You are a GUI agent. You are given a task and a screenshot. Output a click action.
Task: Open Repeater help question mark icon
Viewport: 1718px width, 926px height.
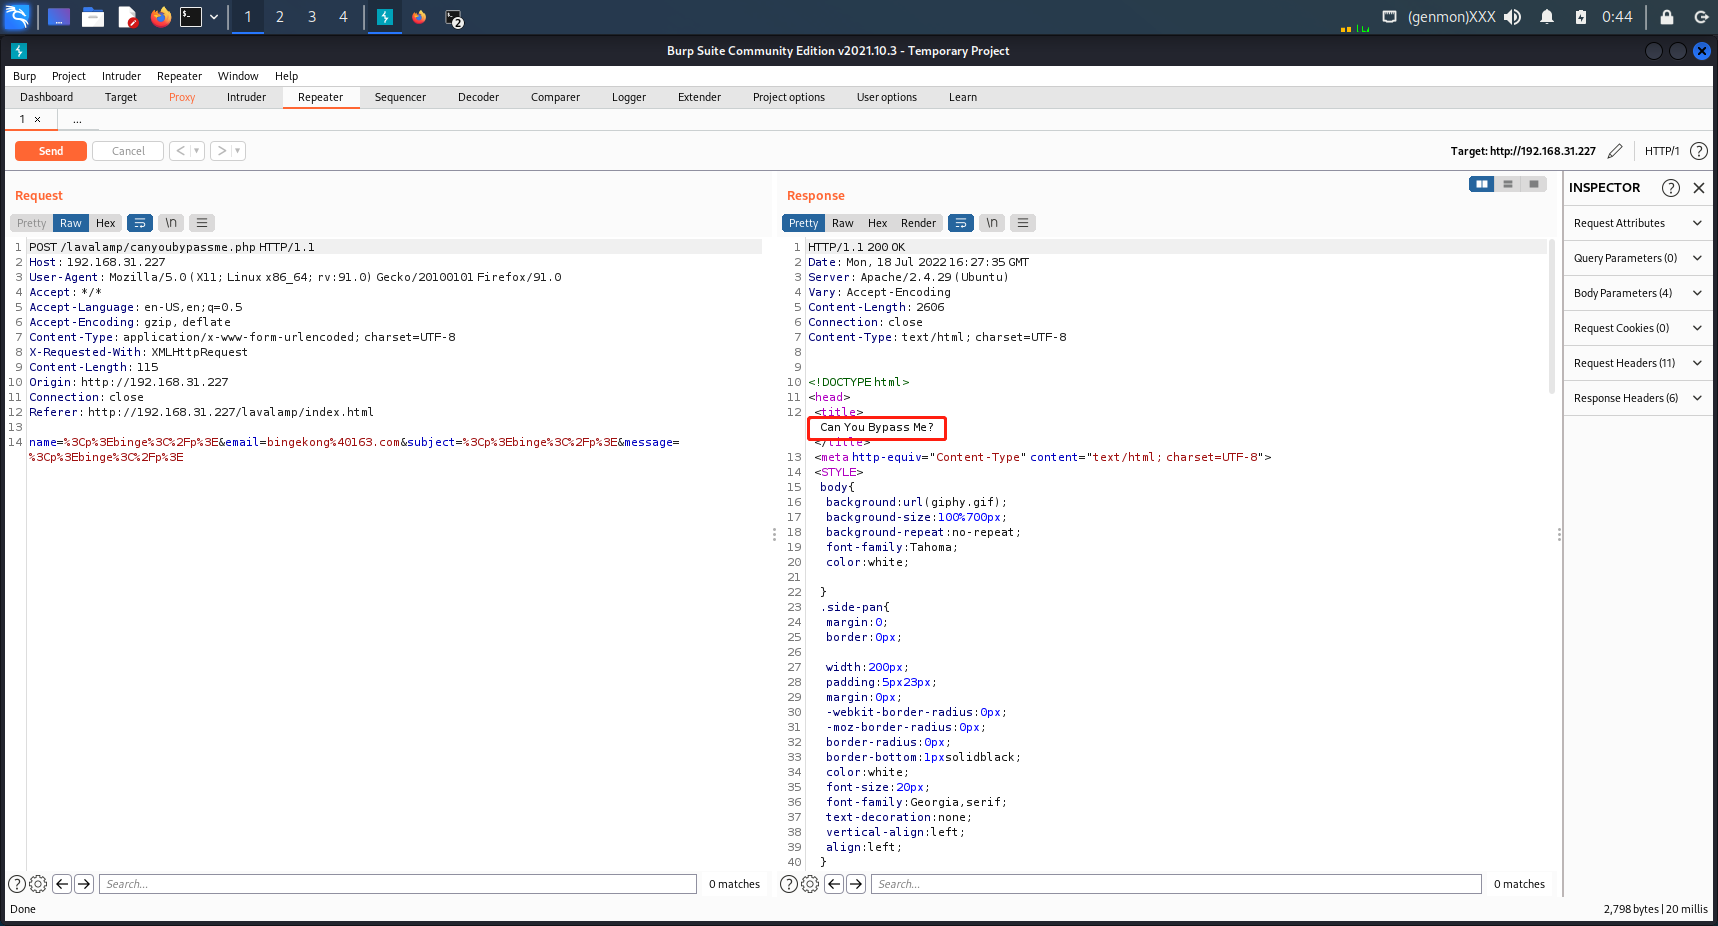click(1699, 151)
